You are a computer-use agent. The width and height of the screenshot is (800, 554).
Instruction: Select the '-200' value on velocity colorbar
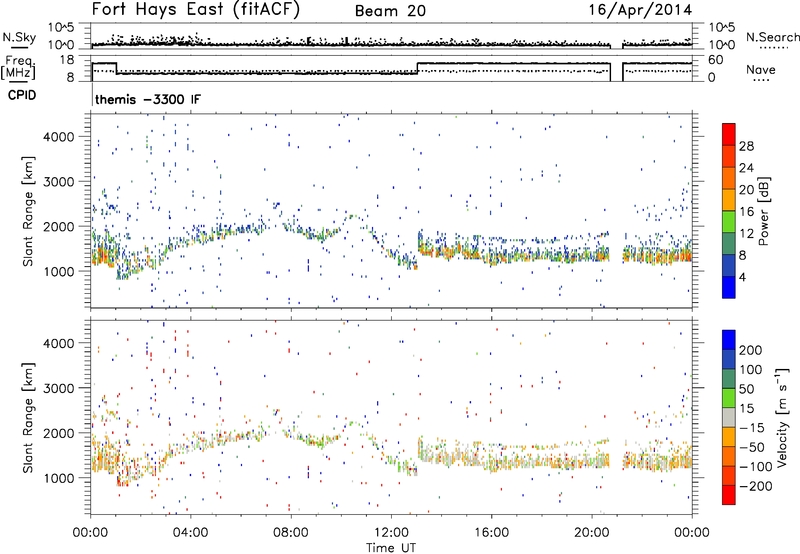tap(754, 486)
